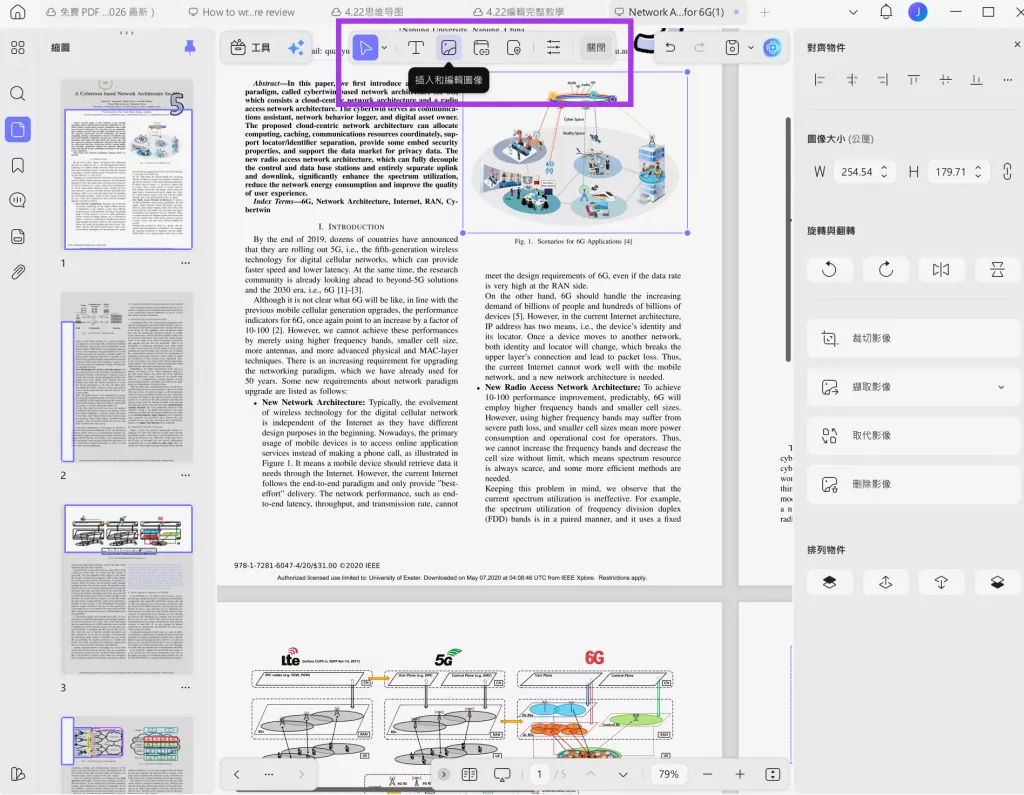Click the 關閉 button to close editing
This screenshot has width=1024, height=795.
(597, 47)
